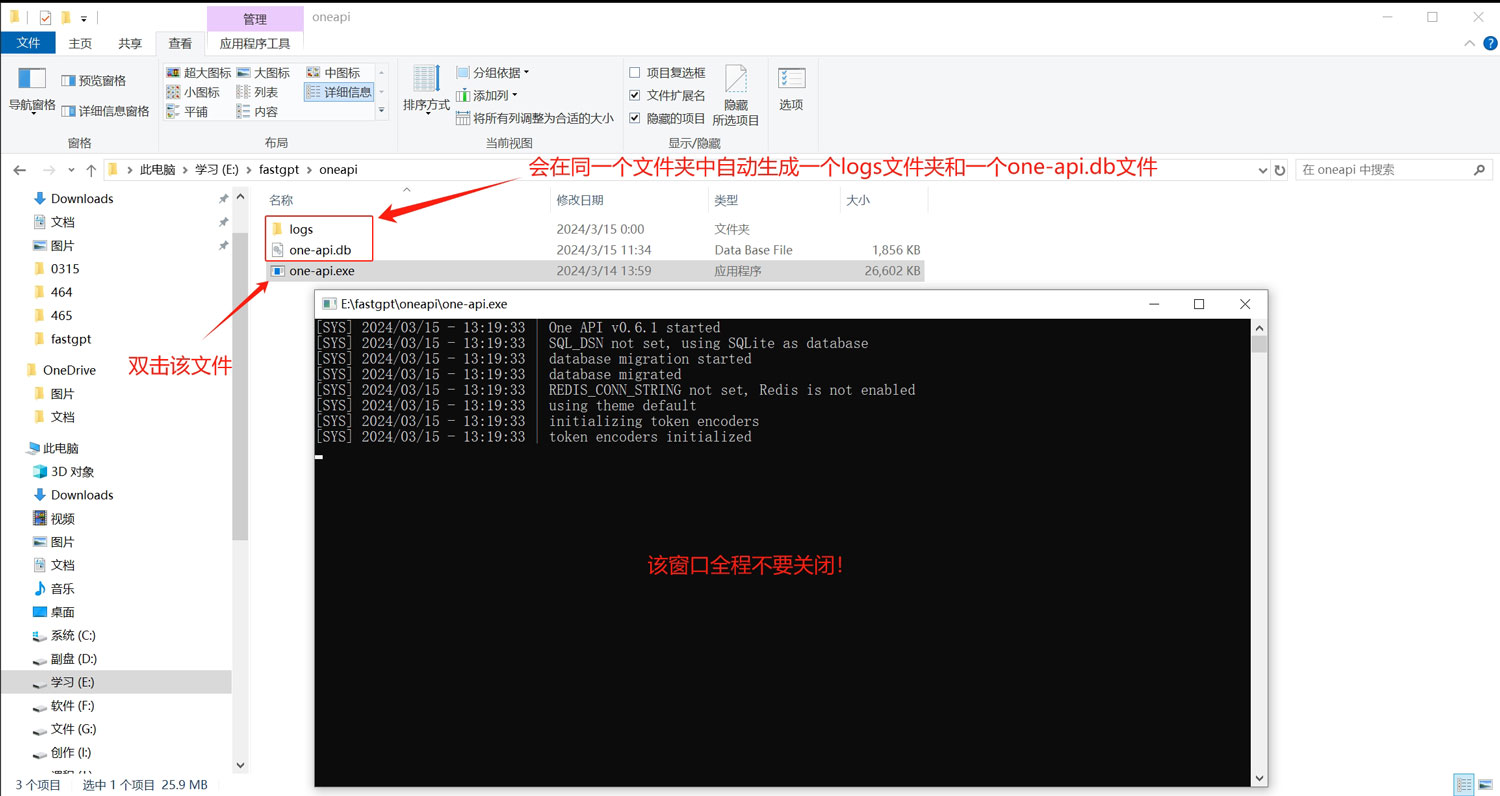Expand the layout gallery options

point(382,112)
